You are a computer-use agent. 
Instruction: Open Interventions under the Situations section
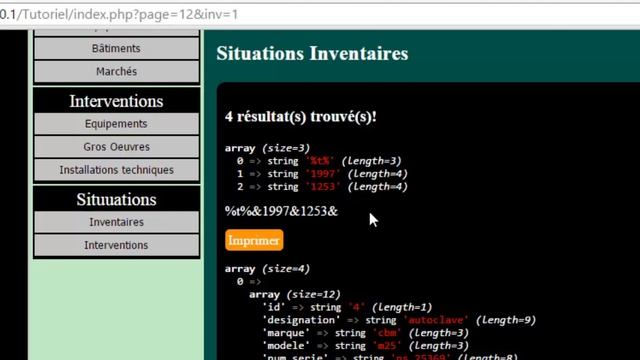pyautogui.click(x=116, y=245)
